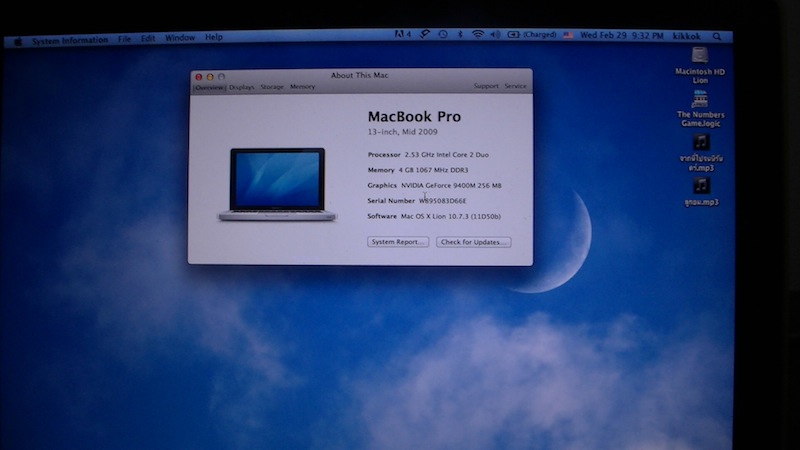Close the About This Mac window
800x450 pixels.
[198, 77]
